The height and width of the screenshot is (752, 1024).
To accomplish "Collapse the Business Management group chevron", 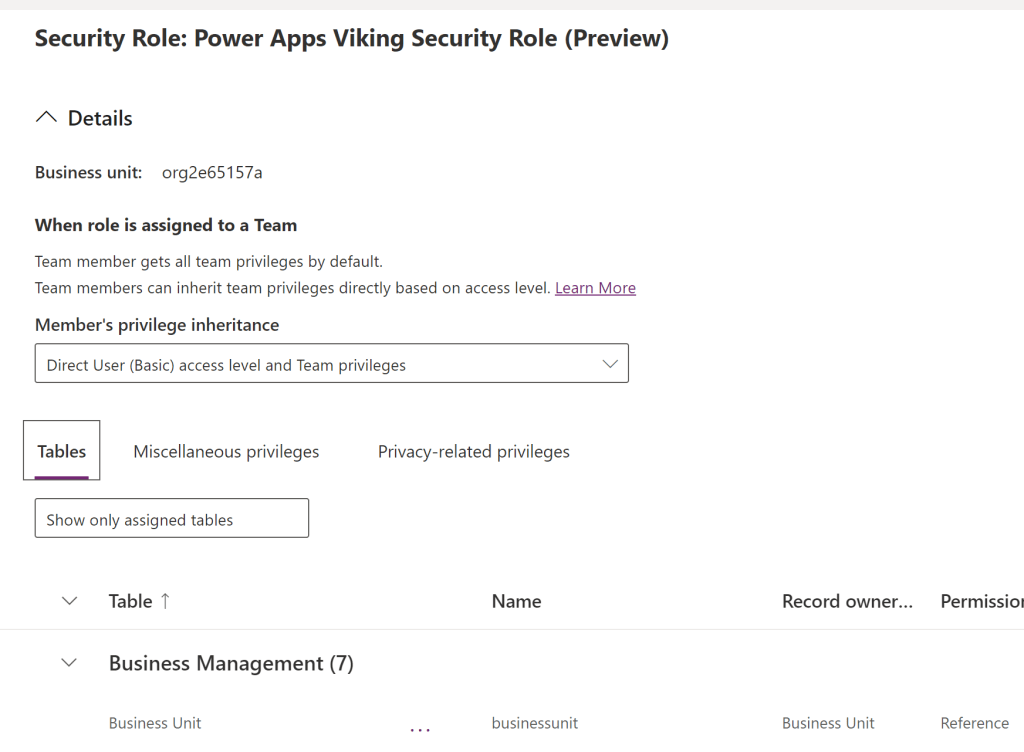I will tap(69, 663).
